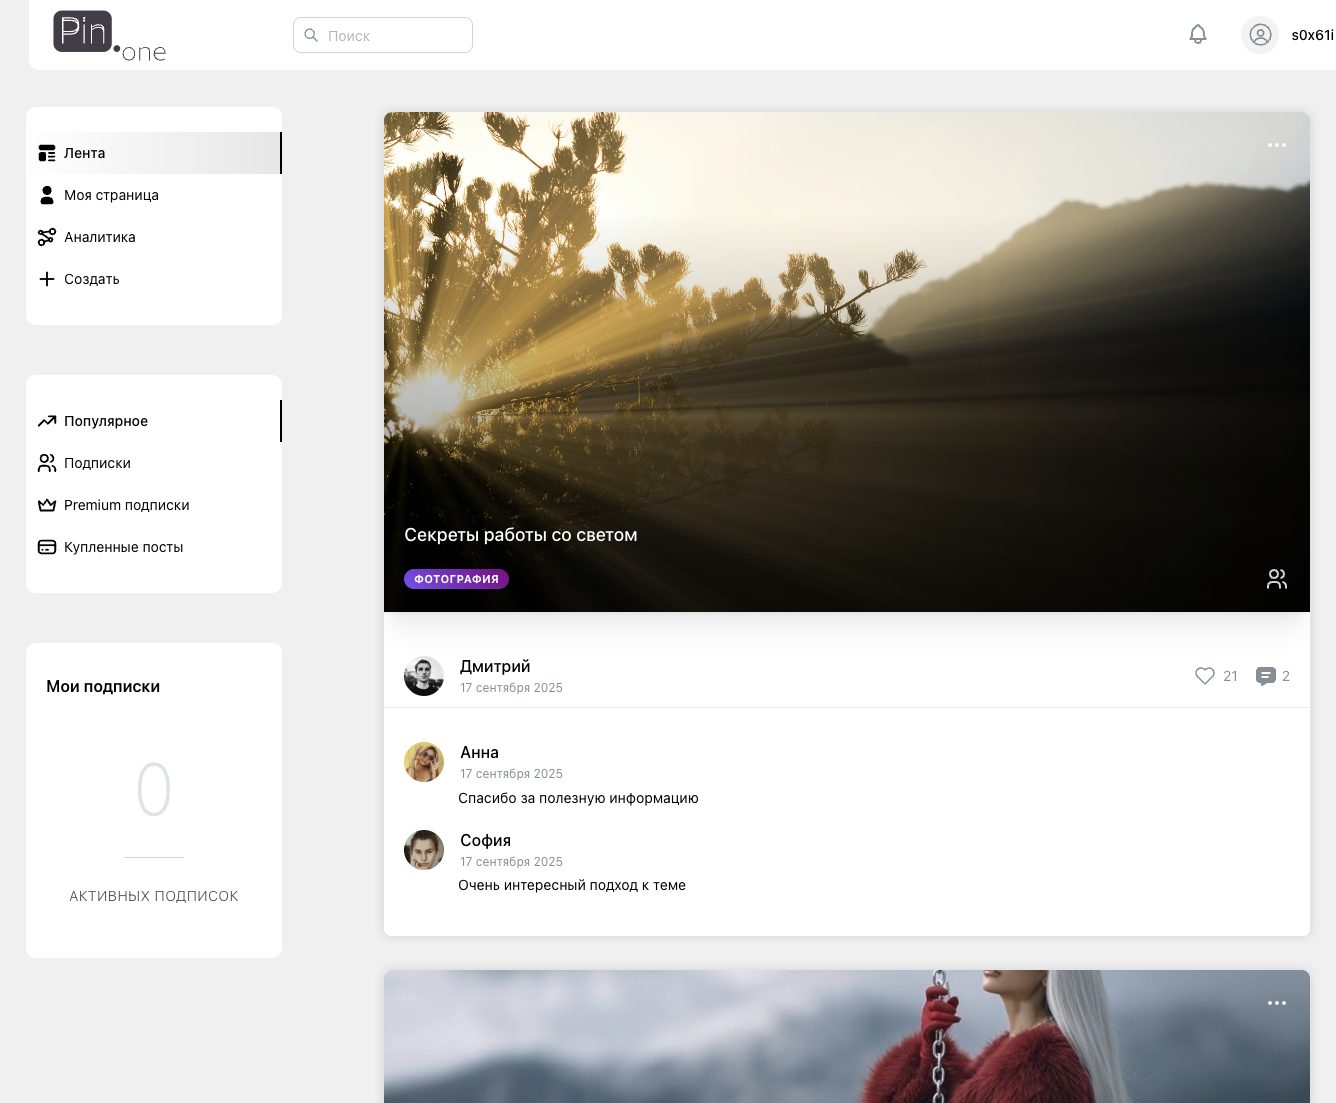Open three-dots menu on red coat post
Viewport: 1336px width, 1103px height.
(1276, 1003)
